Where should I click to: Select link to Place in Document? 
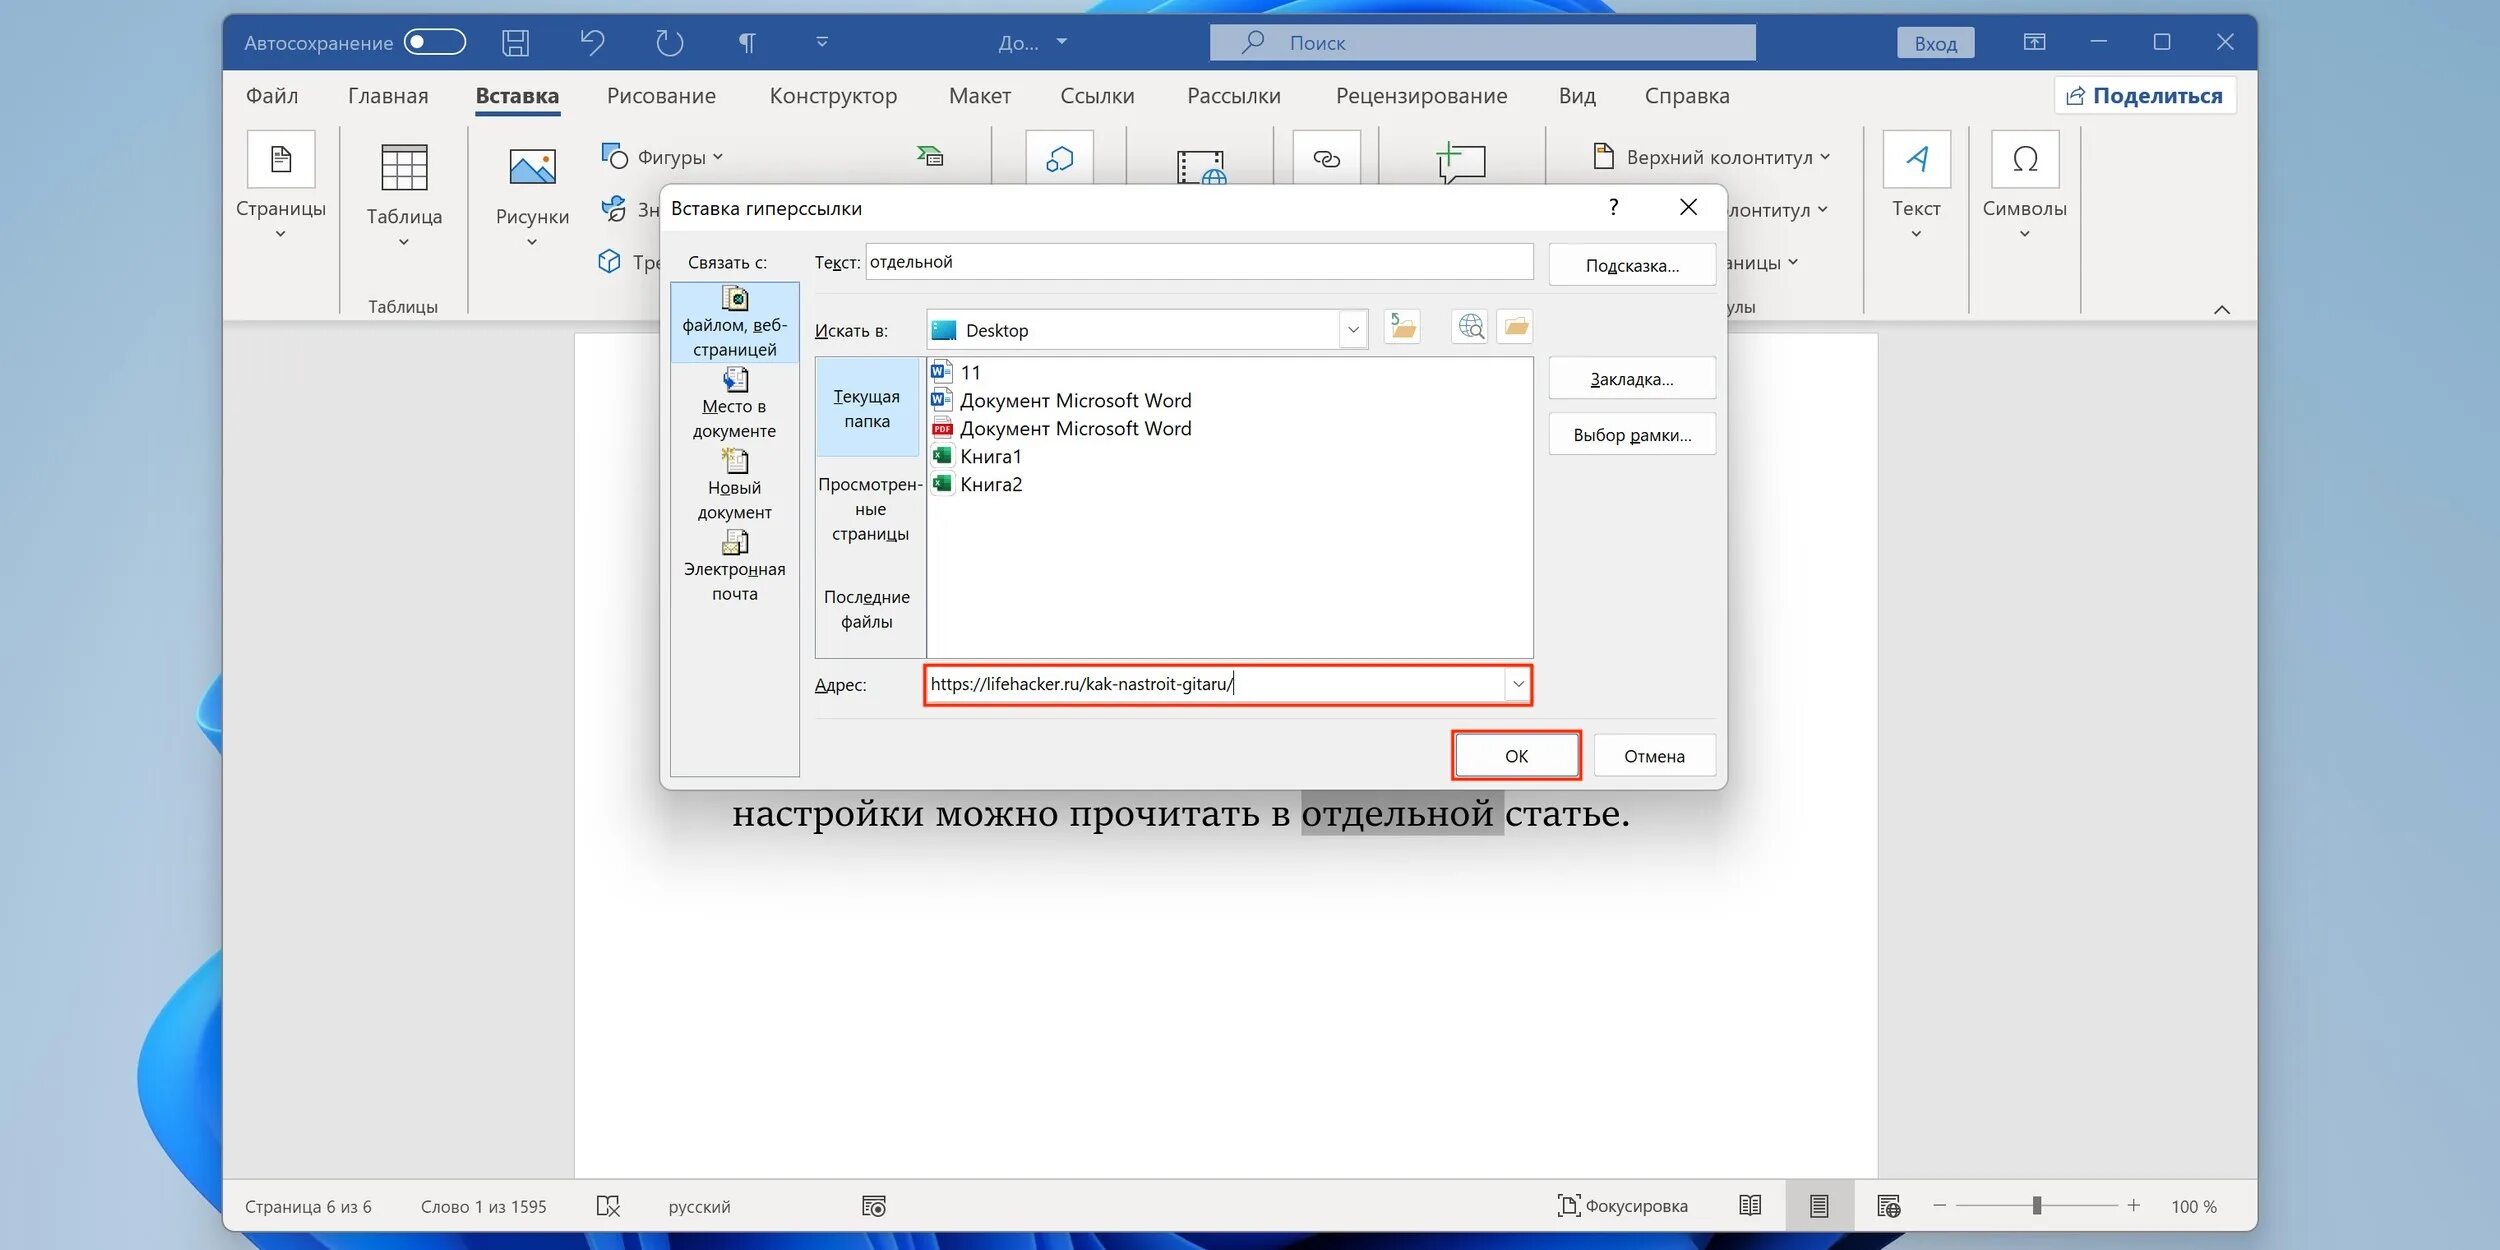click(x=734, y=404)
